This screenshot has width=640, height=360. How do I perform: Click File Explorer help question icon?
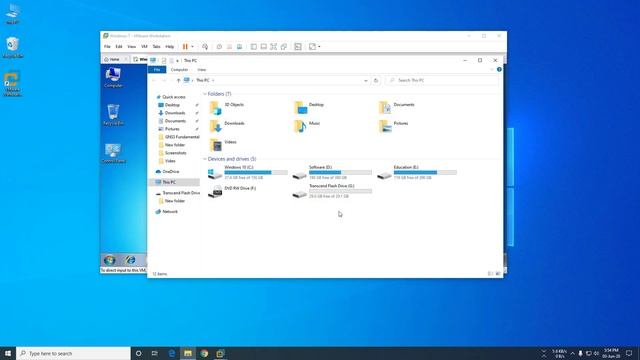point(499,70)
